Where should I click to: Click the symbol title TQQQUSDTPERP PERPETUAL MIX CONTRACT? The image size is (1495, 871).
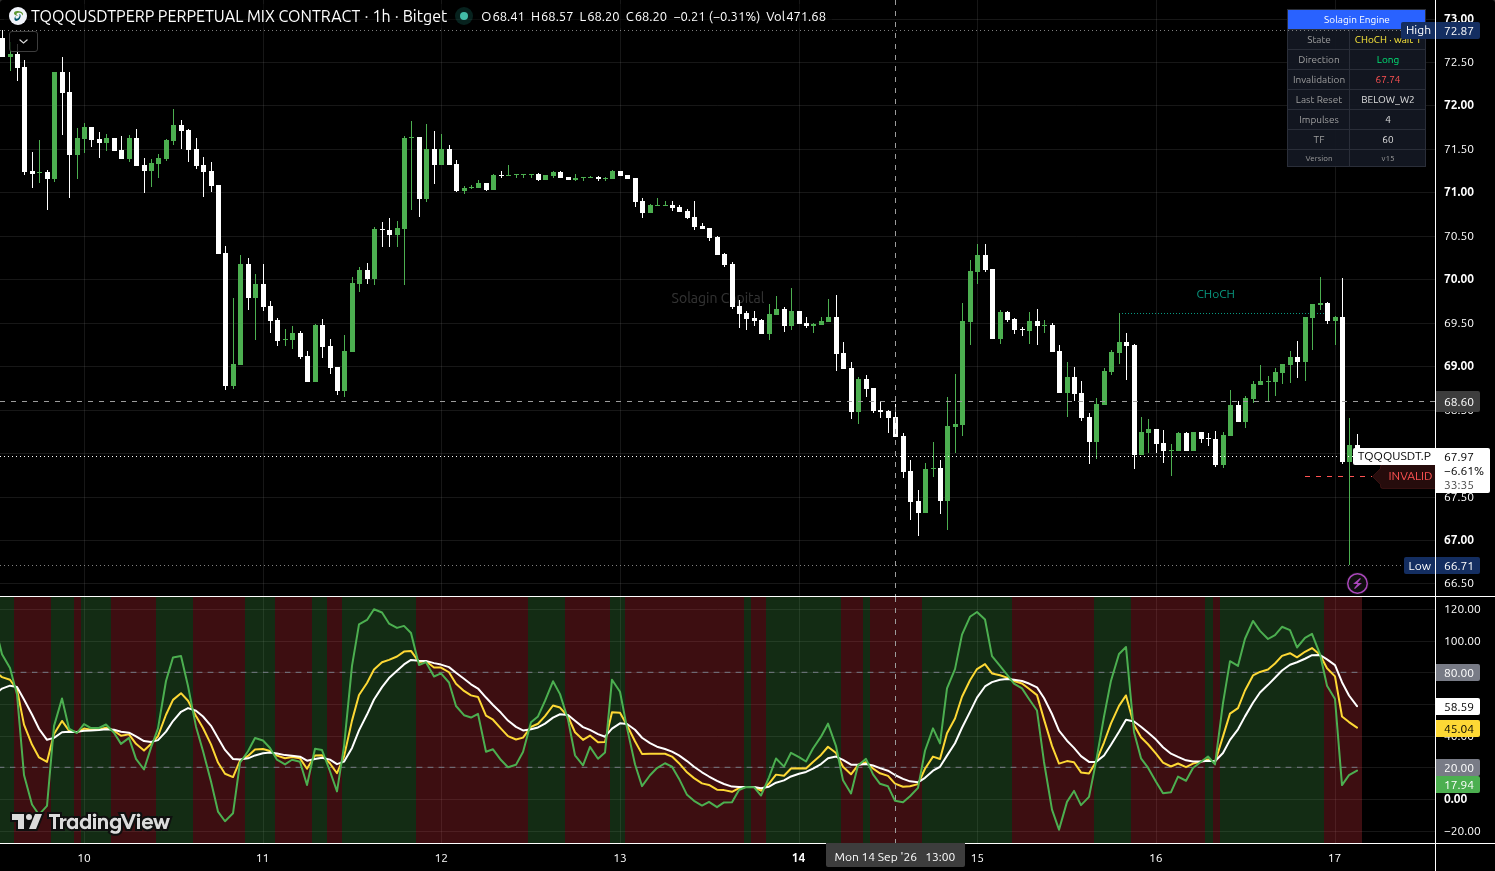pyautogui.click(x=196, y=16)
